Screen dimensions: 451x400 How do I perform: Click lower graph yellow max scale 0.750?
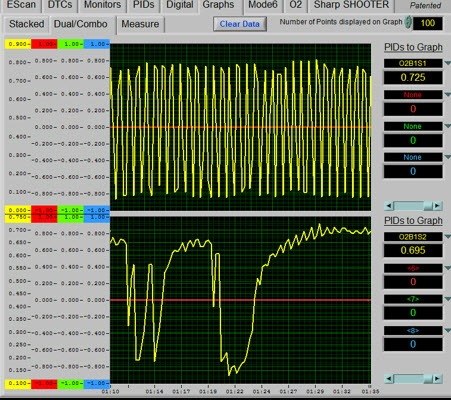[18, 218]
